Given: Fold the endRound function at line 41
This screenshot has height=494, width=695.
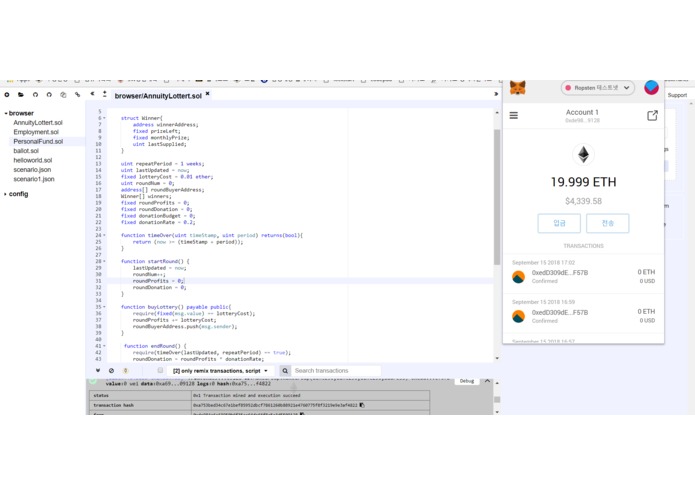Looking at the screenshot, I should click(105, 346).
